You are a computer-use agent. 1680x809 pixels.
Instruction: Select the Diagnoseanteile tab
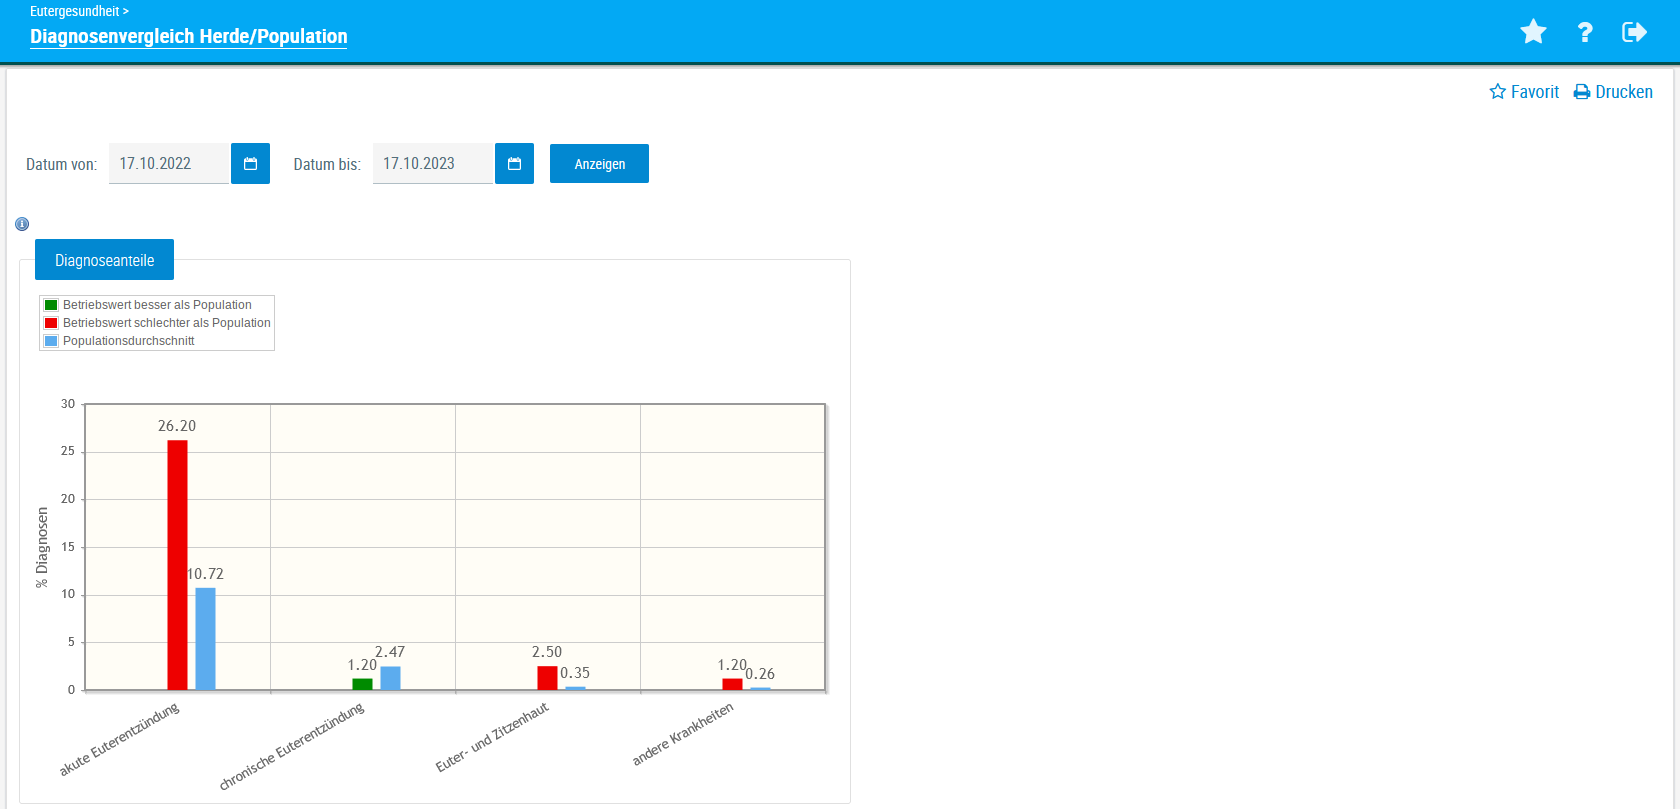click(x=104, y=260)
